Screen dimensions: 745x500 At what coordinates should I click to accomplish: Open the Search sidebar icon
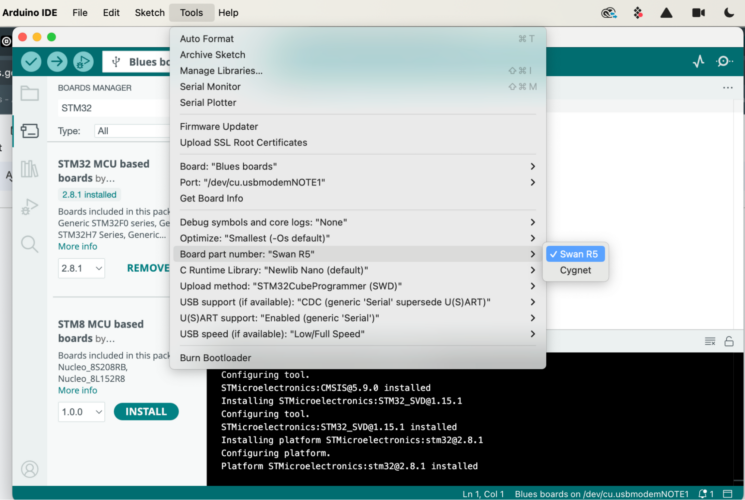coord(29,243)
